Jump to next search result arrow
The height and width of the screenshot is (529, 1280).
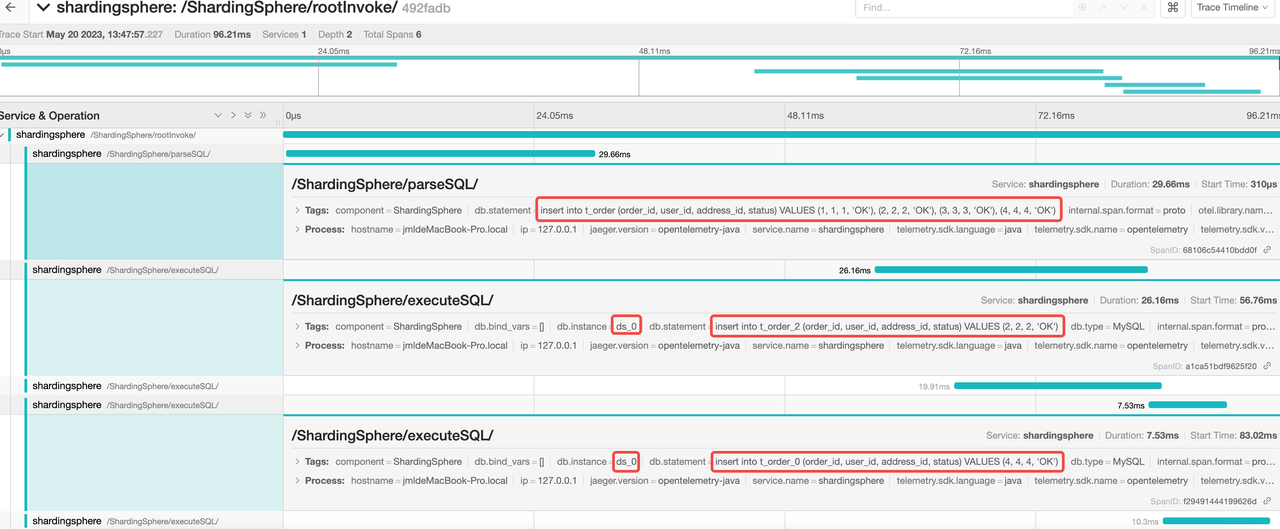click(x=1123, y=7)
